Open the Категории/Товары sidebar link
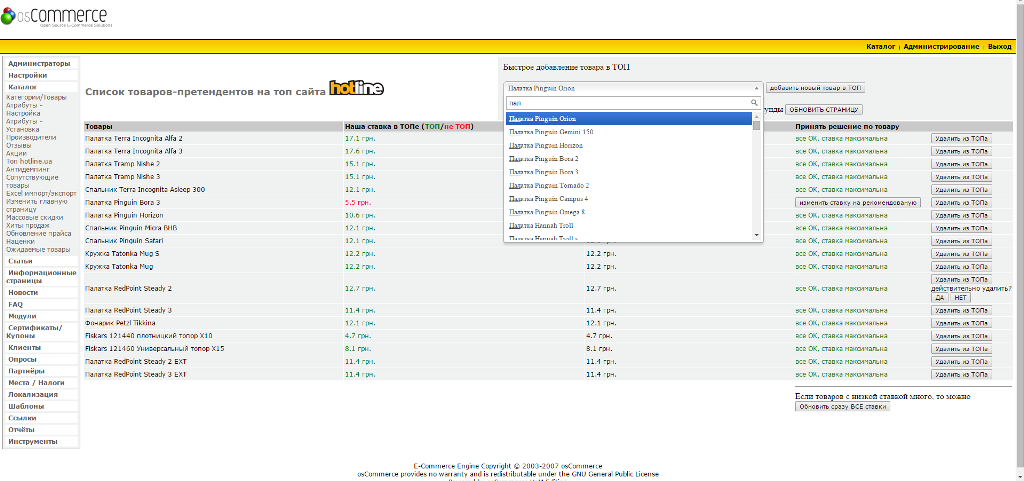1024x481 pixels. click(37, 98)
